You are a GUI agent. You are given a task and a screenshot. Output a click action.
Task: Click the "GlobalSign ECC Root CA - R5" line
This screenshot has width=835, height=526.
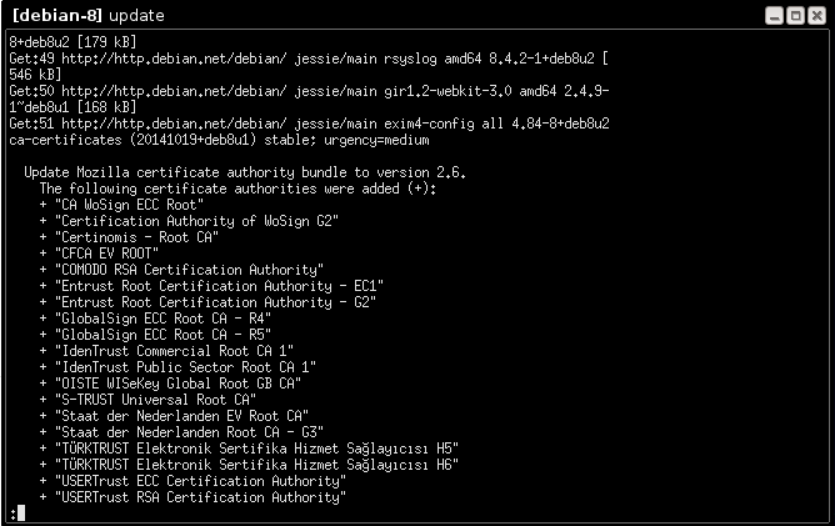click(x=162, y=335)
